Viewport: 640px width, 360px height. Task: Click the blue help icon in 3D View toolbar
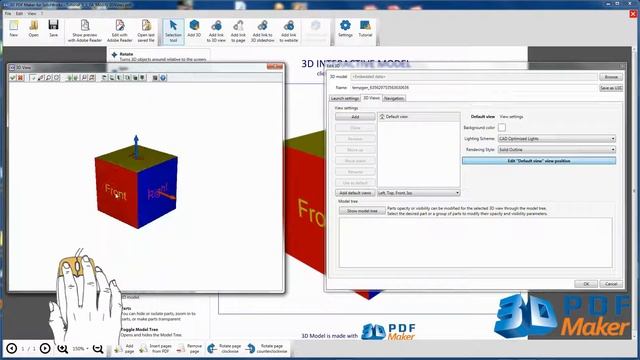click(x=163, y=78)
